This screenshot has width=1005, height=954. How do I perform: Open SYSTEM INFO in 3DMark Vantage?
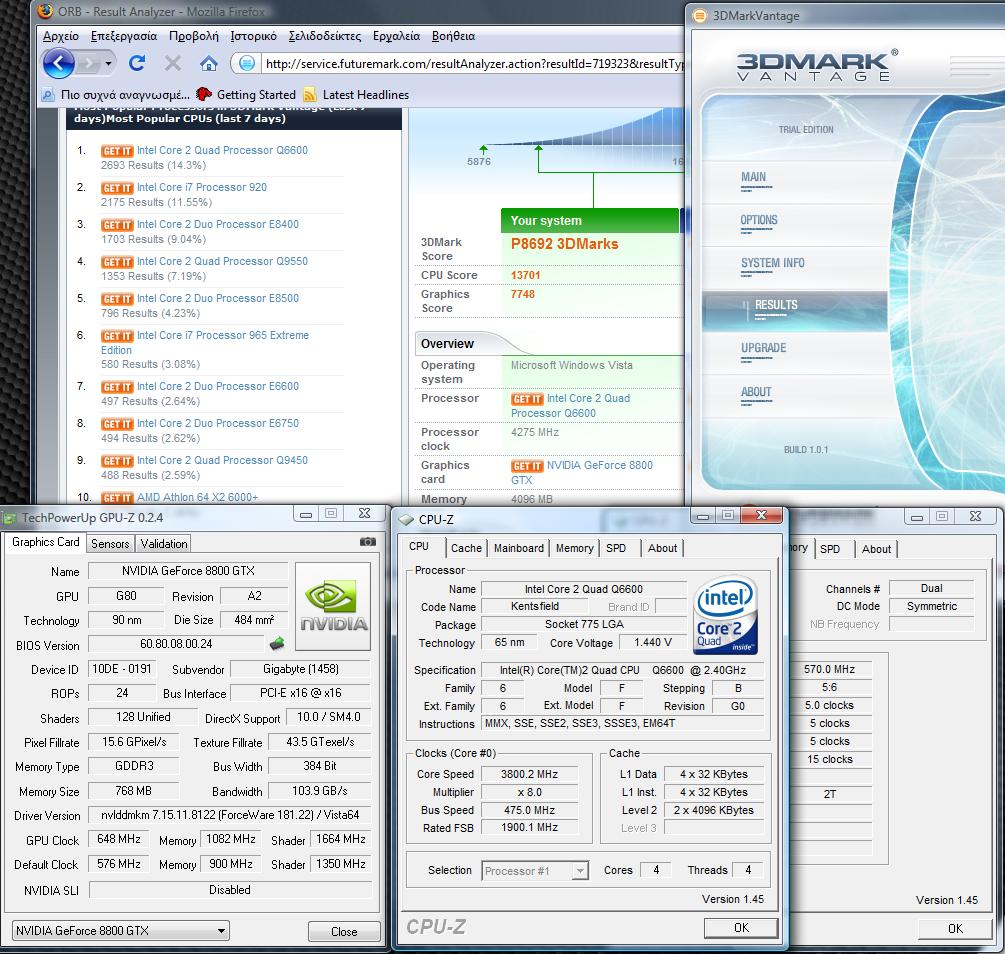[x=772, y=263]
